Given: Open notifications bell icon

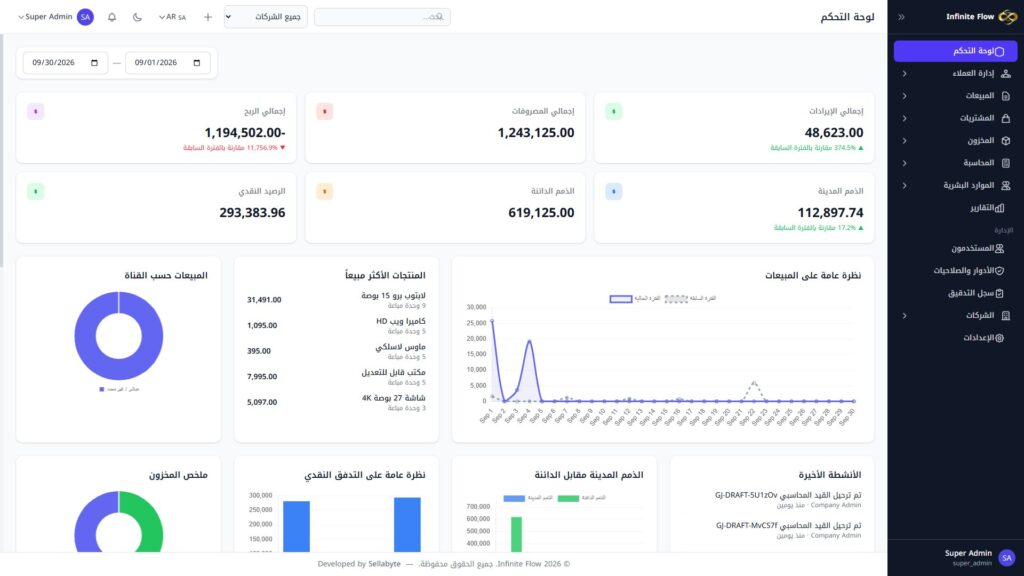Looking at the screenshot, I should (112, 17).
